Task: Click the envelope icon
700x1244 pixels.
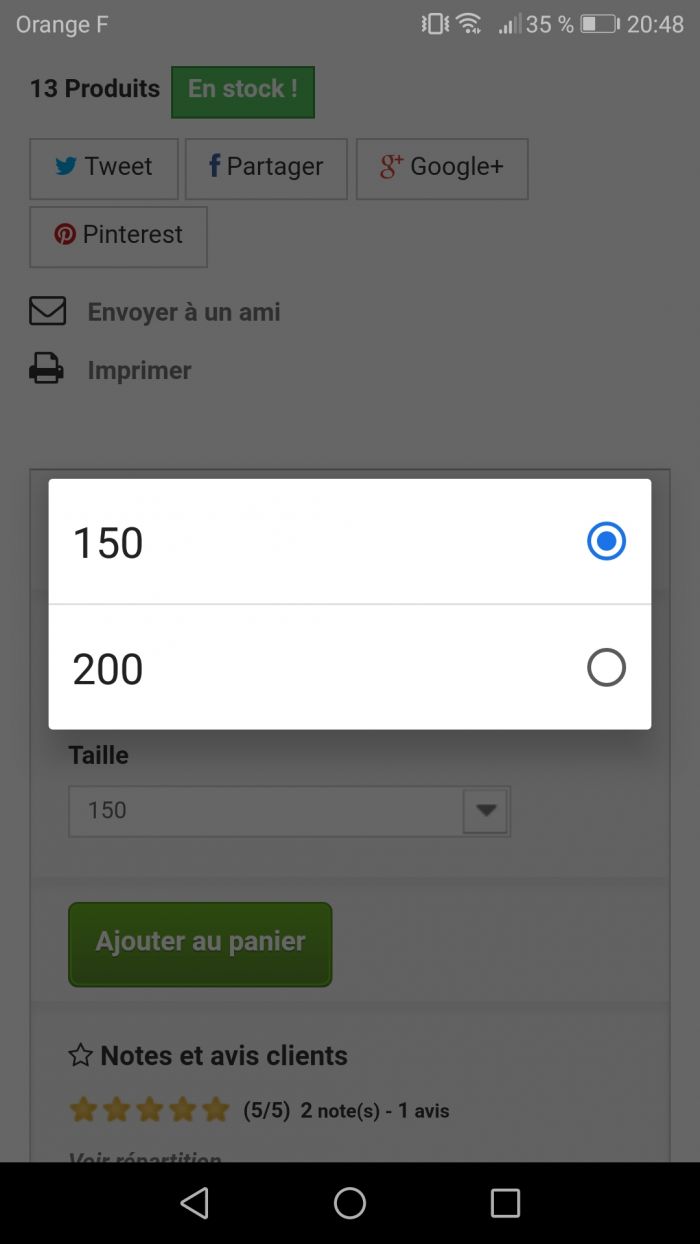Action: pos(47,311)
